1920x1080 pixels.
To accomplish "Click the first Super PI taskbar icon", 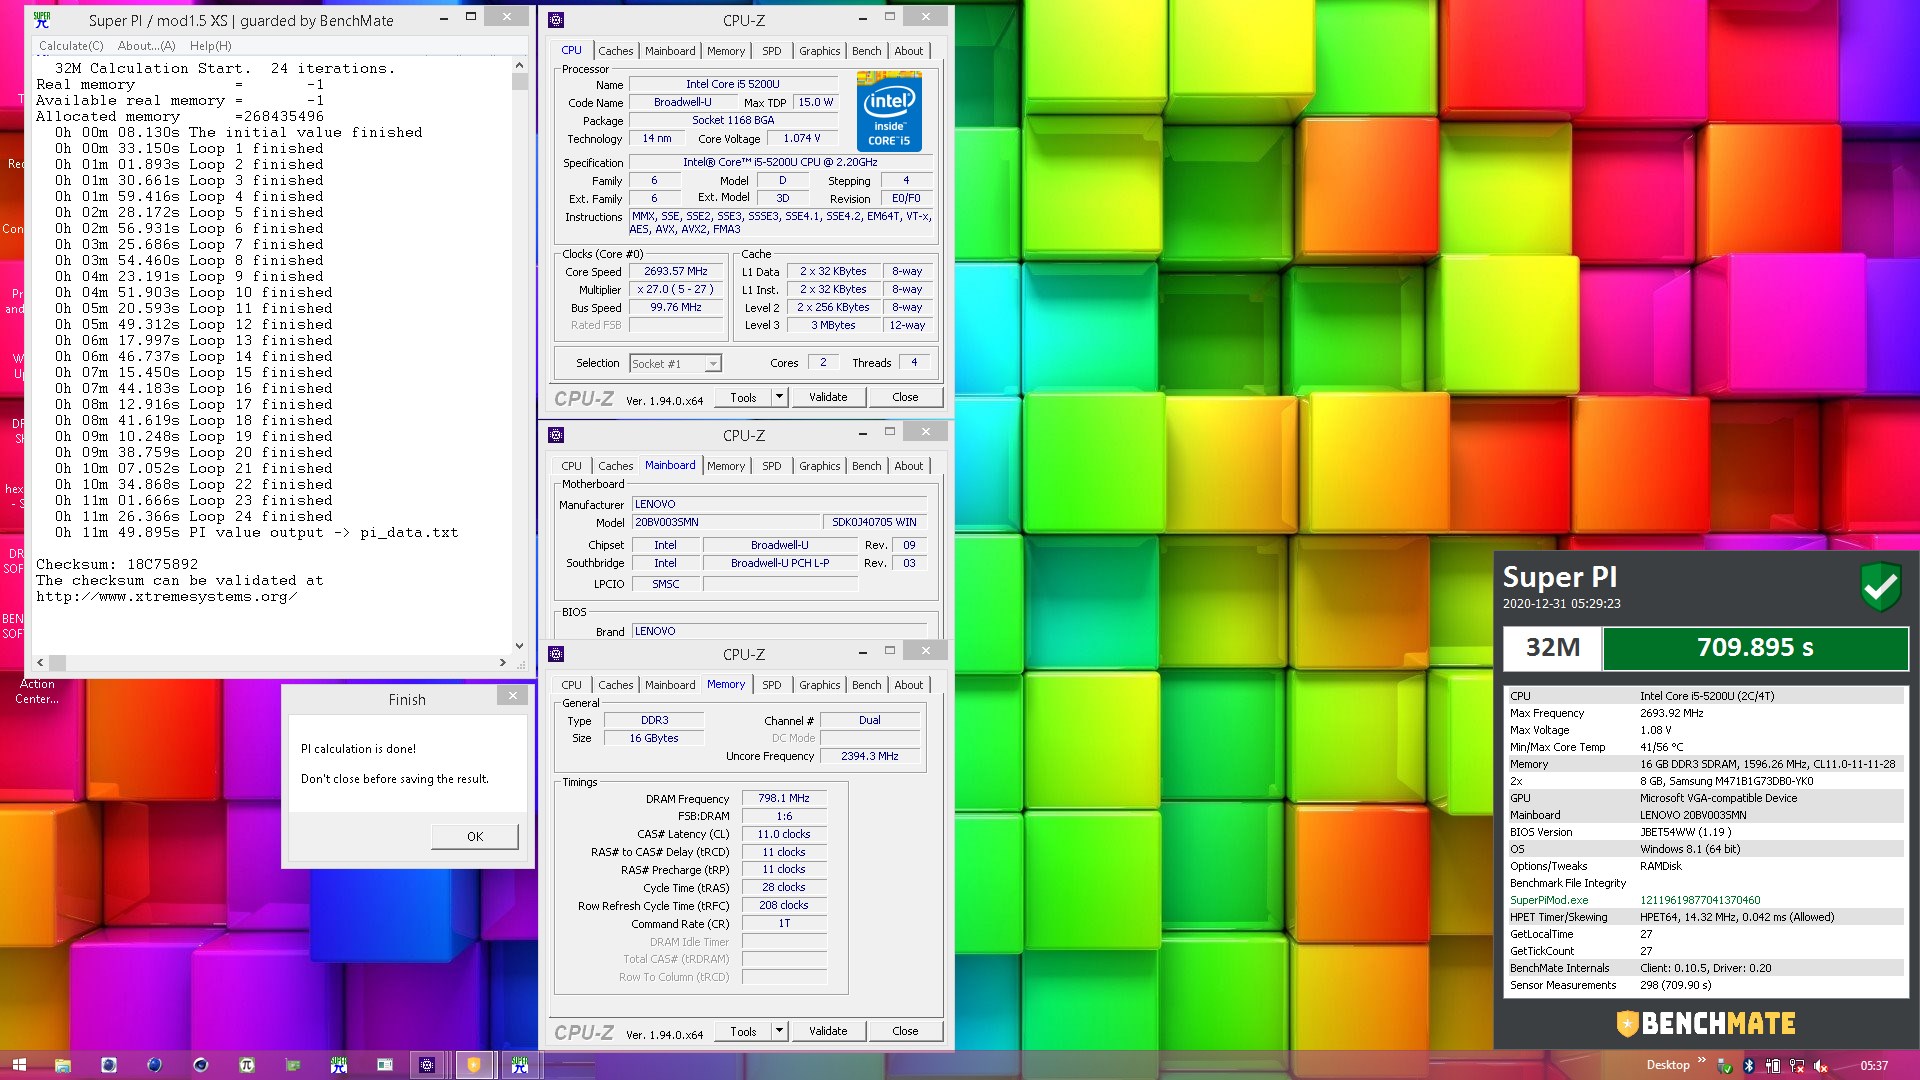I will (x=338, y=1065).
